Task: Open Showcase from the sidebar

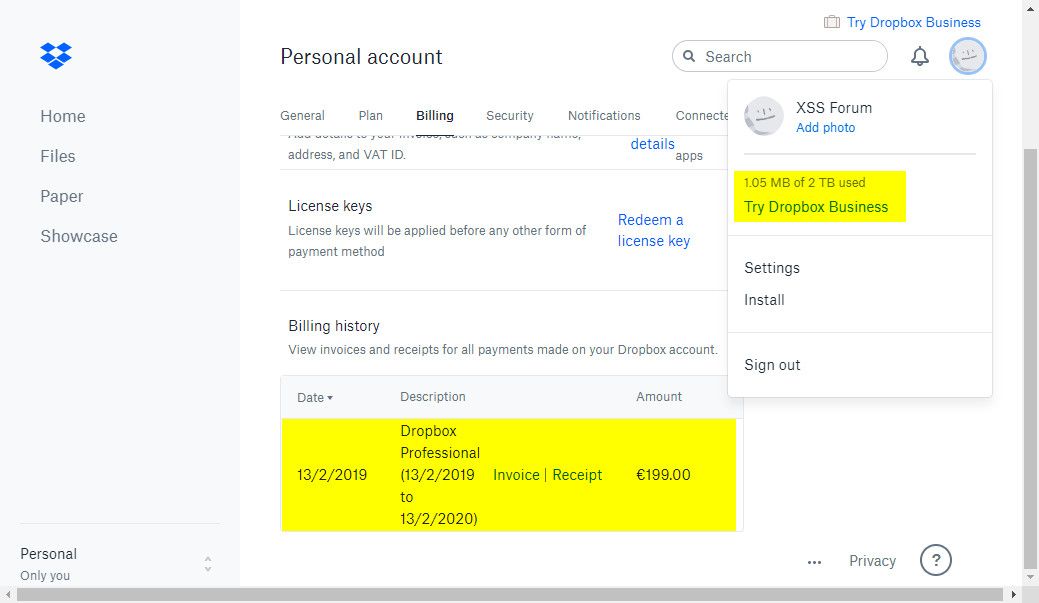Action: click(79, 236)
